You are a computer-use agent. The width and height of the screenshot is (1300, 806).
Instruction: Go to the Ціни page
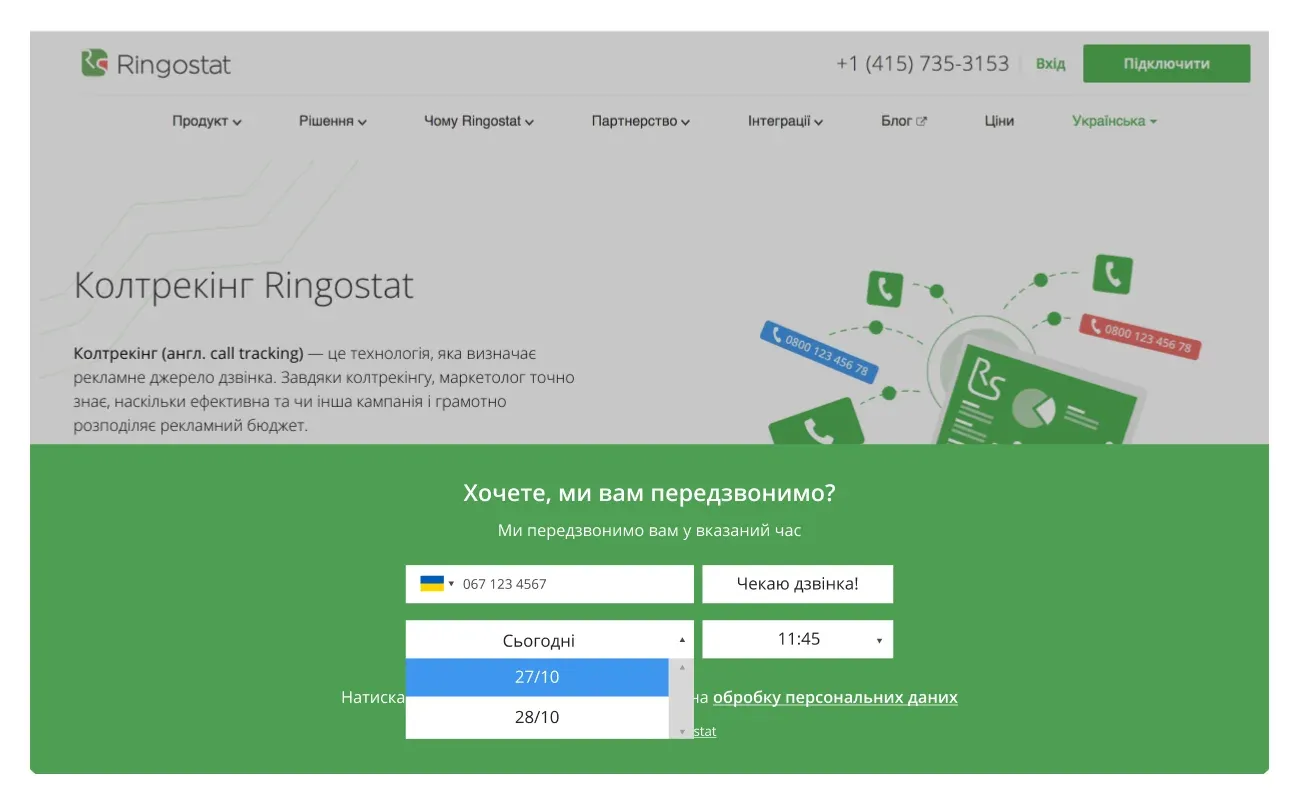click(999, 121)
